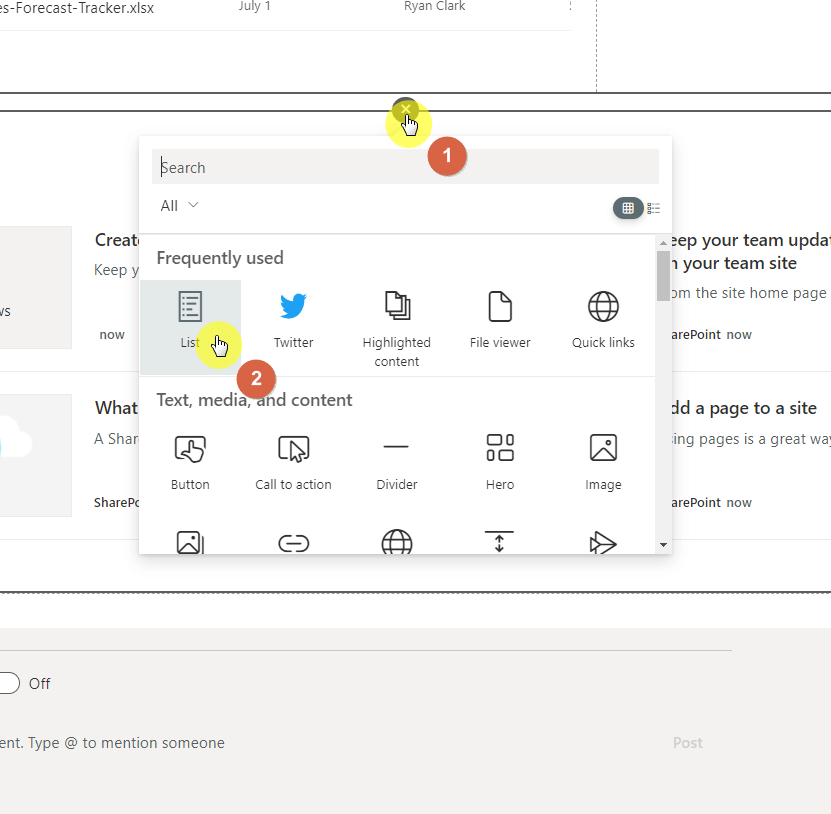The image size is (831, 814).
Task: Add a Button web part
Action: click(x=190, y=462)
